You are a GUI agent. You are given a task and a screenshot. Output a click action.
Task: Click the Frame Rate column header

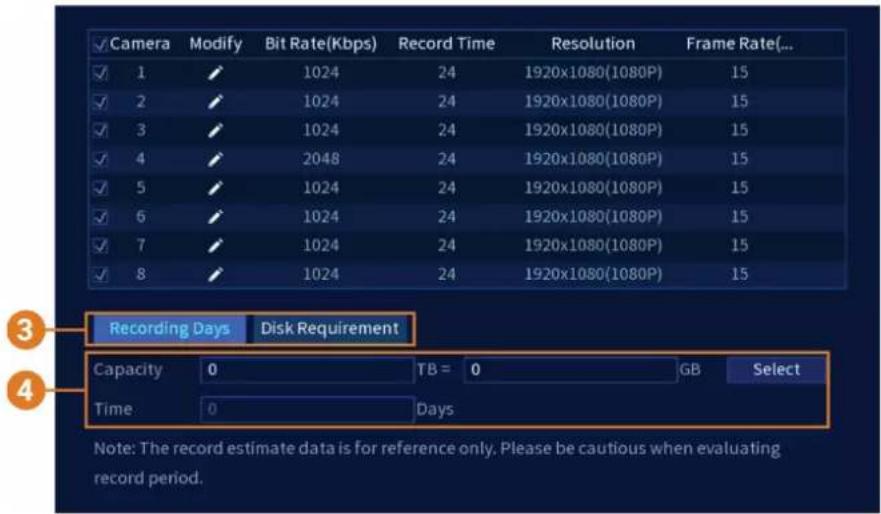tap(739, 44)
